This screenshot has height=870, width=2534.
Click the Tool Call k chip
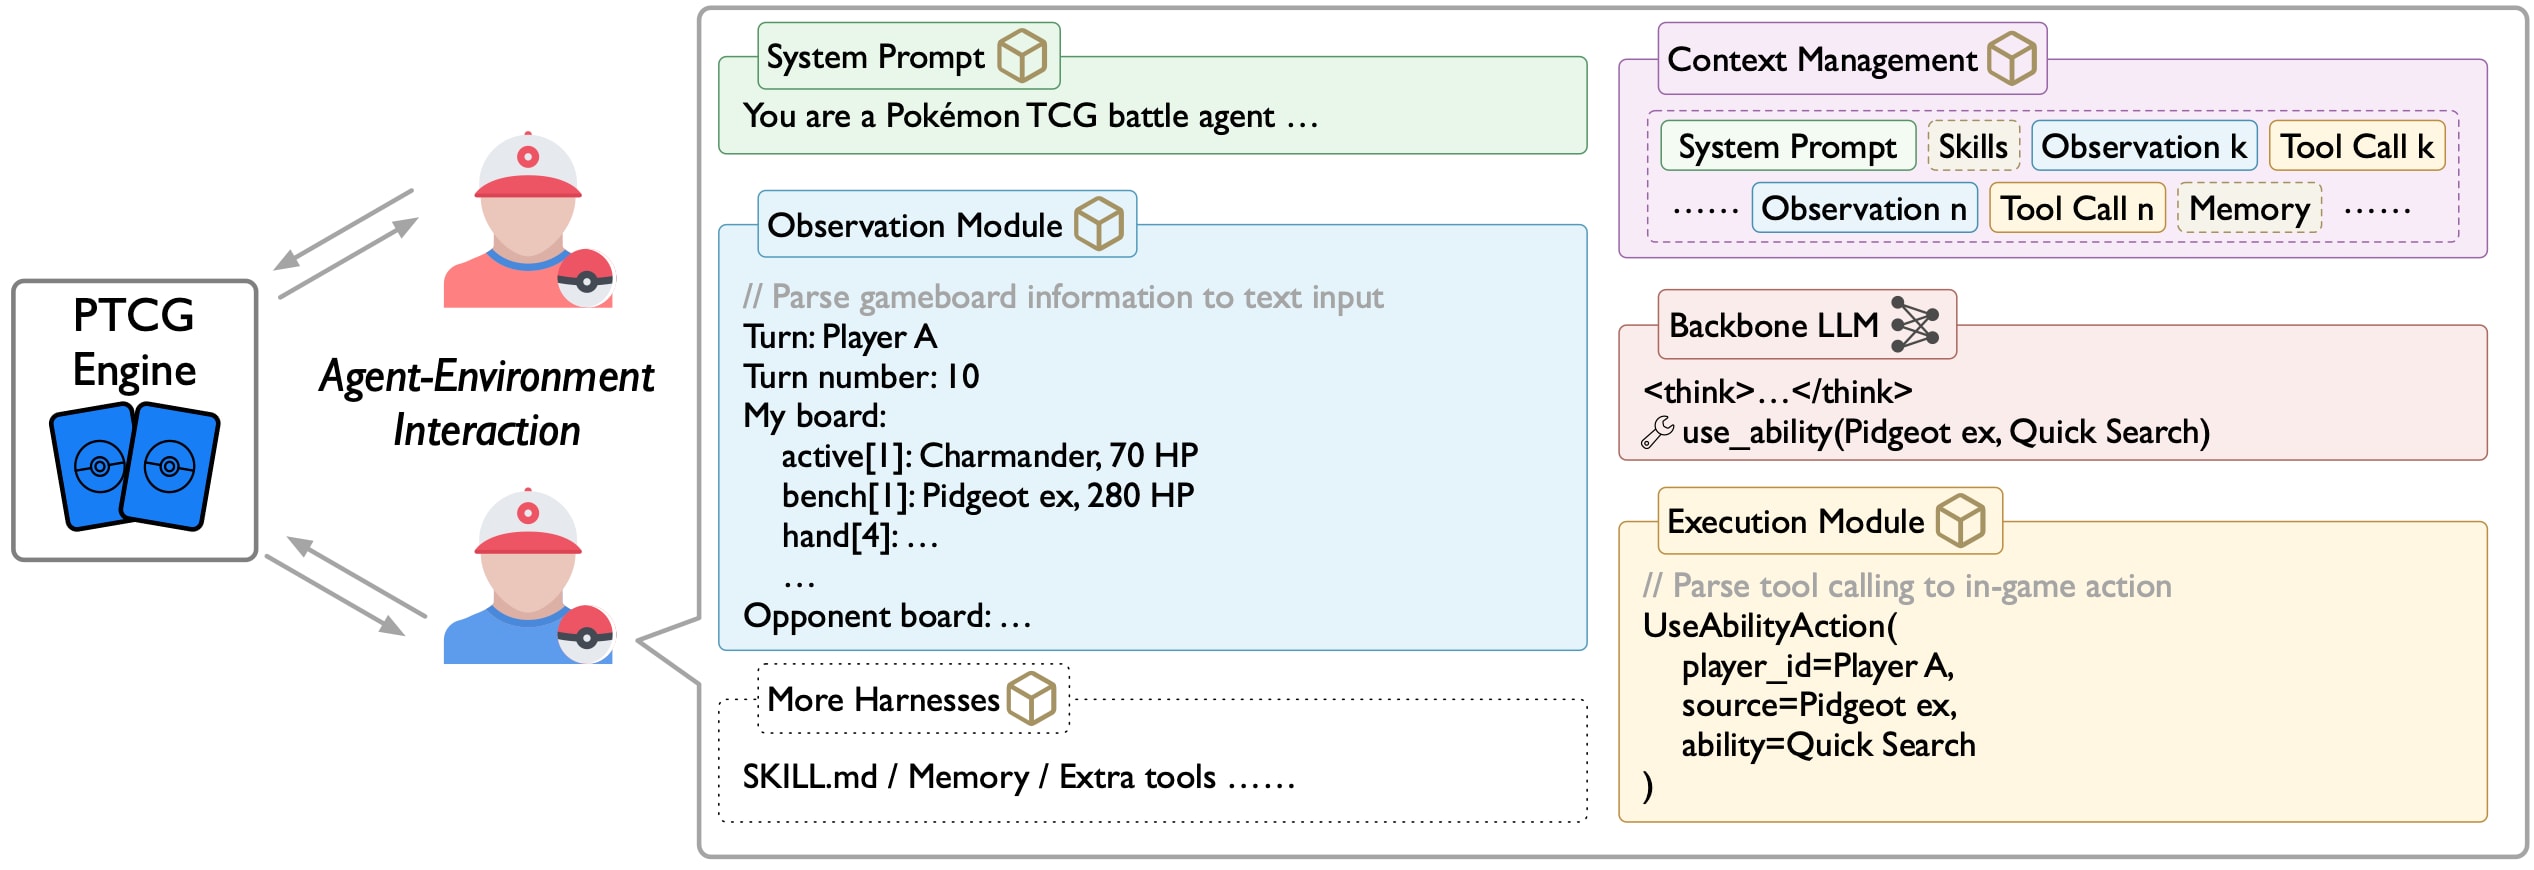click(x=2357, y=146)
